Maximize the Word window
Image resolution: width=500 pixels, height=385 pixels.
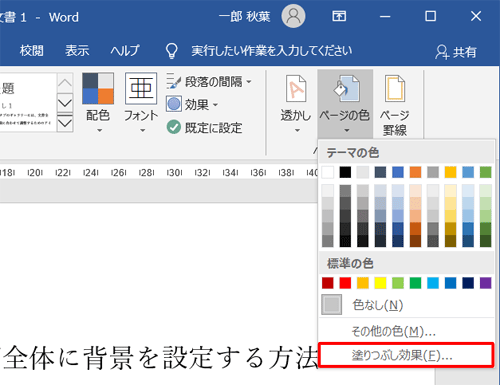tap(430, 16)
